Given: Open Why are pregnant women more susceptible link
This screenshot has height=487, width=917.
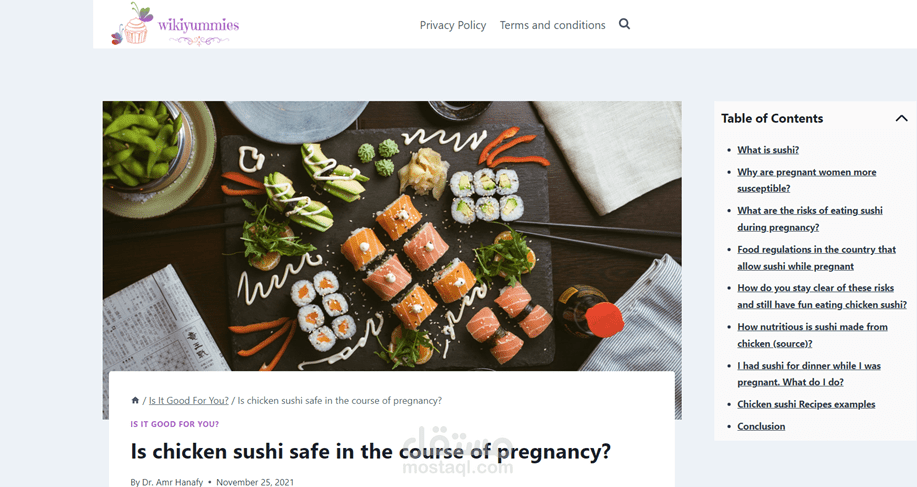Looking at the screenshot, I should pos(806,180).
